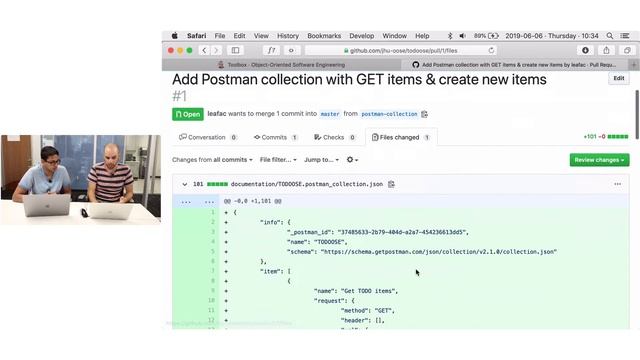Click the "method": "GET" code line
Viewport: 640px width, 360px height.
tap(367, 310)
